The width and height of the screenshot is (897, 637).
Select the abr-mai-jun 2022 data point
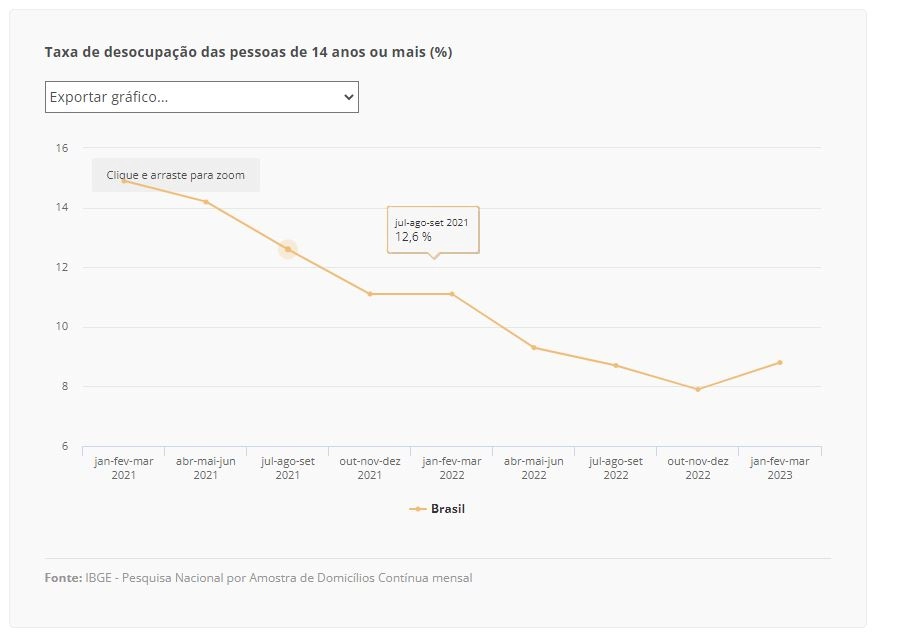click(x=534, y=348)
